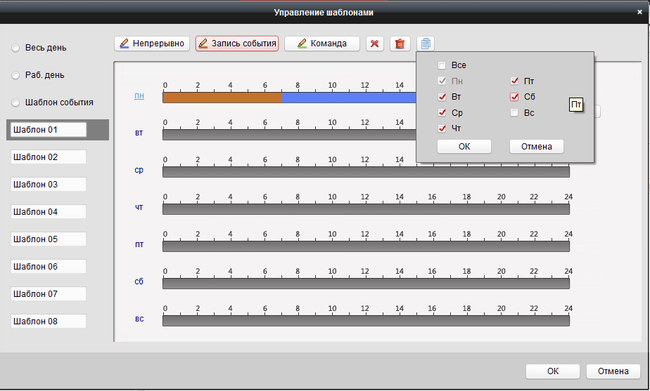Select the Шаблон 05 template
This screenshot has width=650, height=391.
pyautogui.click(x=49, y=239)
